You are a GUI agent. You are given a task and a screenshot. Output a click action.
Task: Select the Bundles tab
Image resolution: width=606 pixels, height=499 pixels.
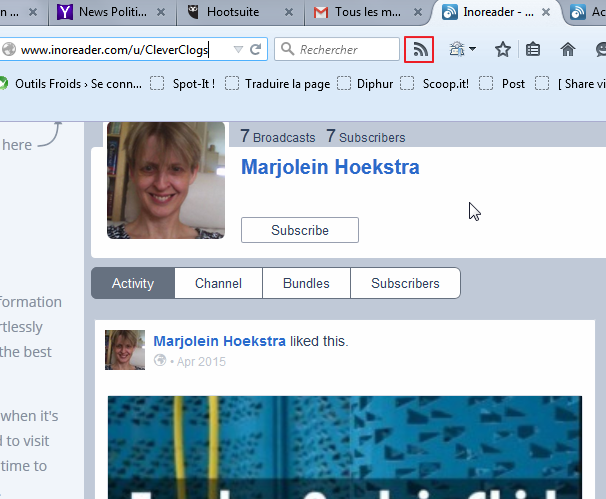tap(306, 283)
